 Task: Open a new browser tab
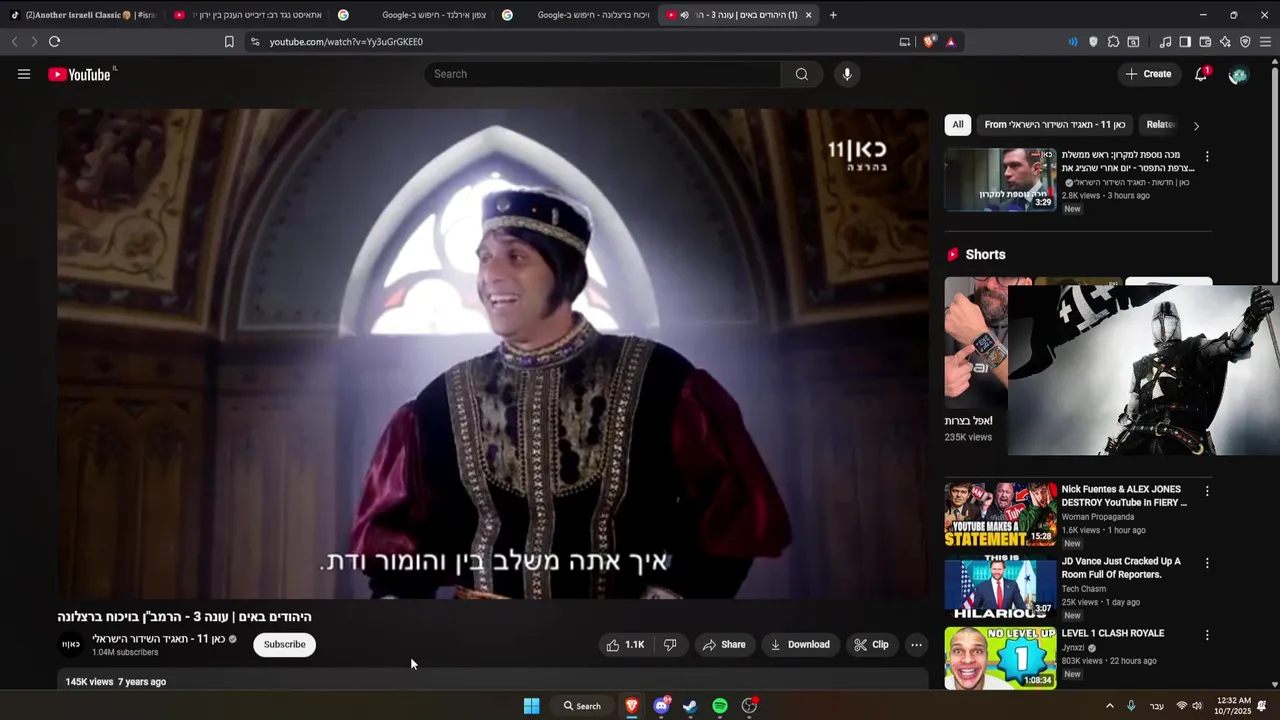point(833,15)
